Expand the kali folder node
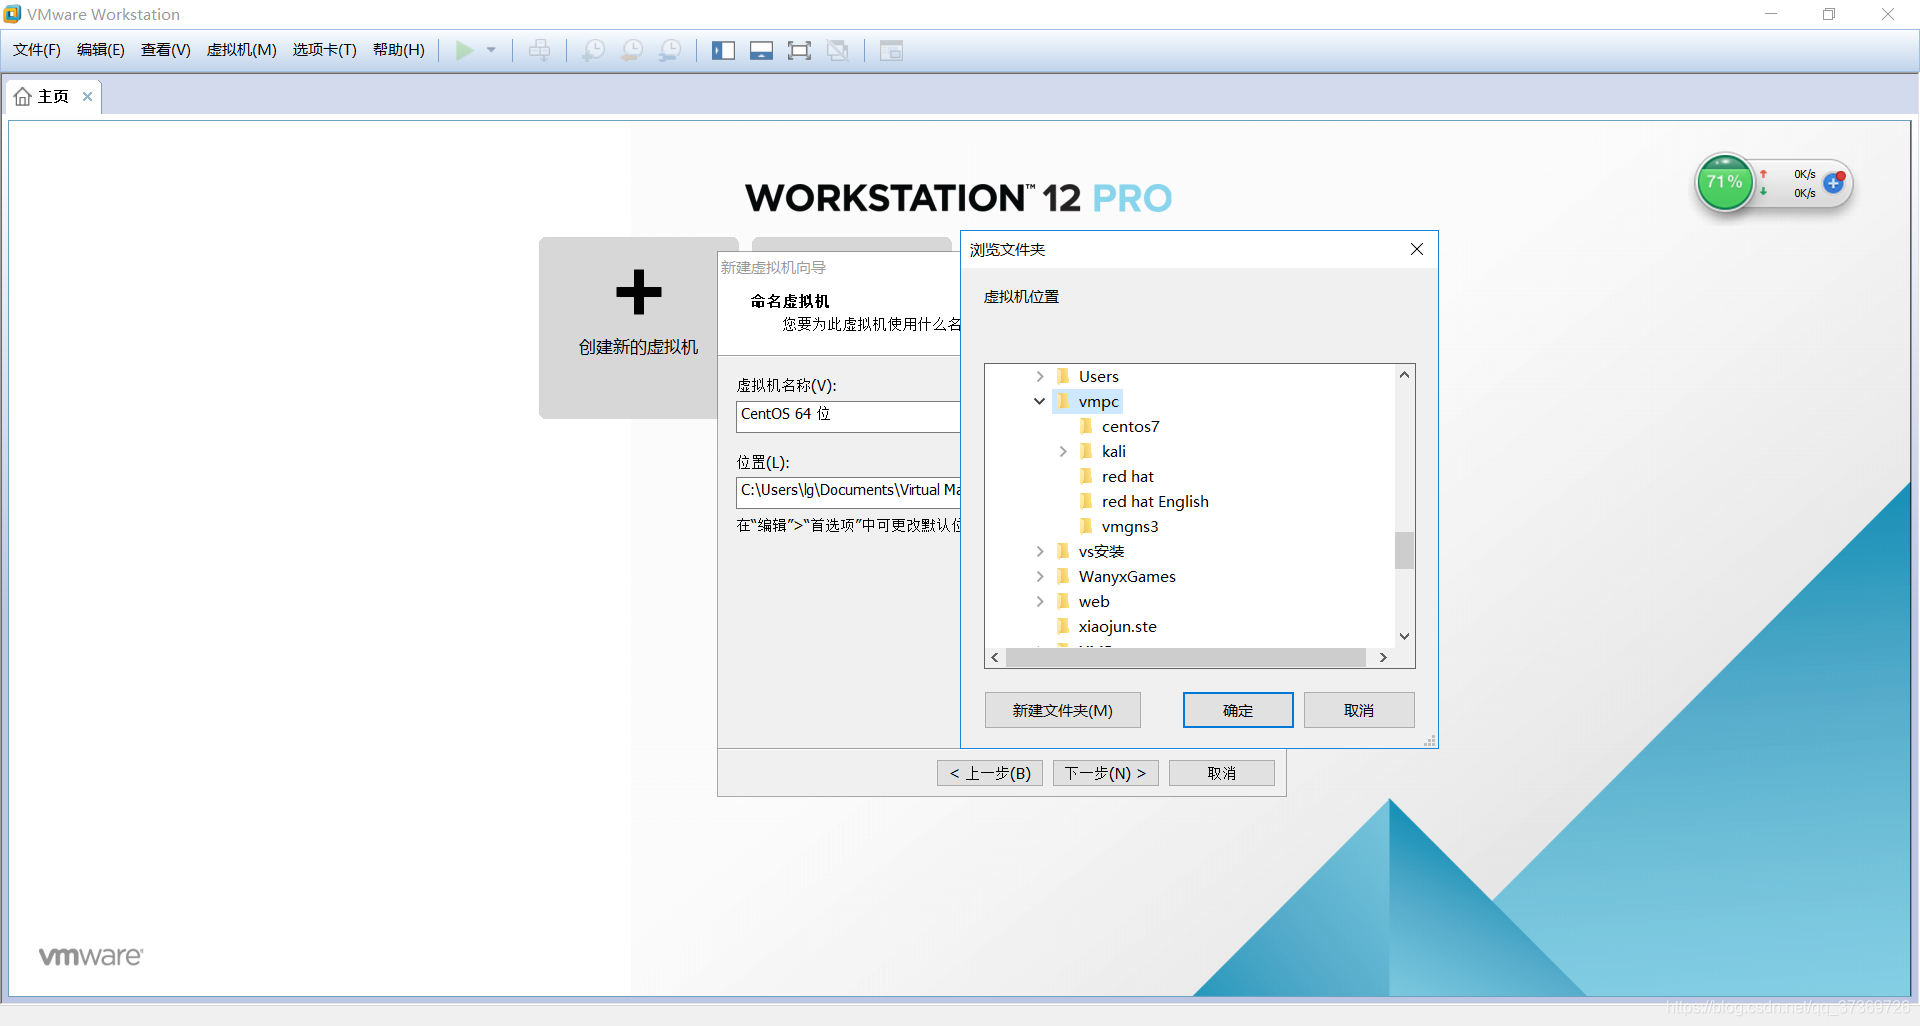1920x1026 pixels. click(1063, 451)
